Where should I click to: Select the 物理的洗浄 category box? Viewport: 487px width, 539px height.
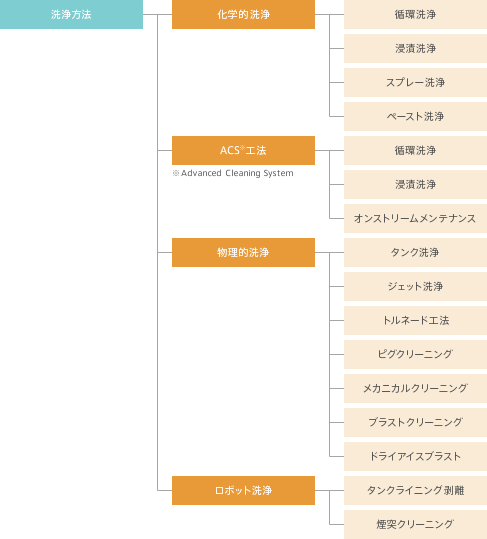243,252
